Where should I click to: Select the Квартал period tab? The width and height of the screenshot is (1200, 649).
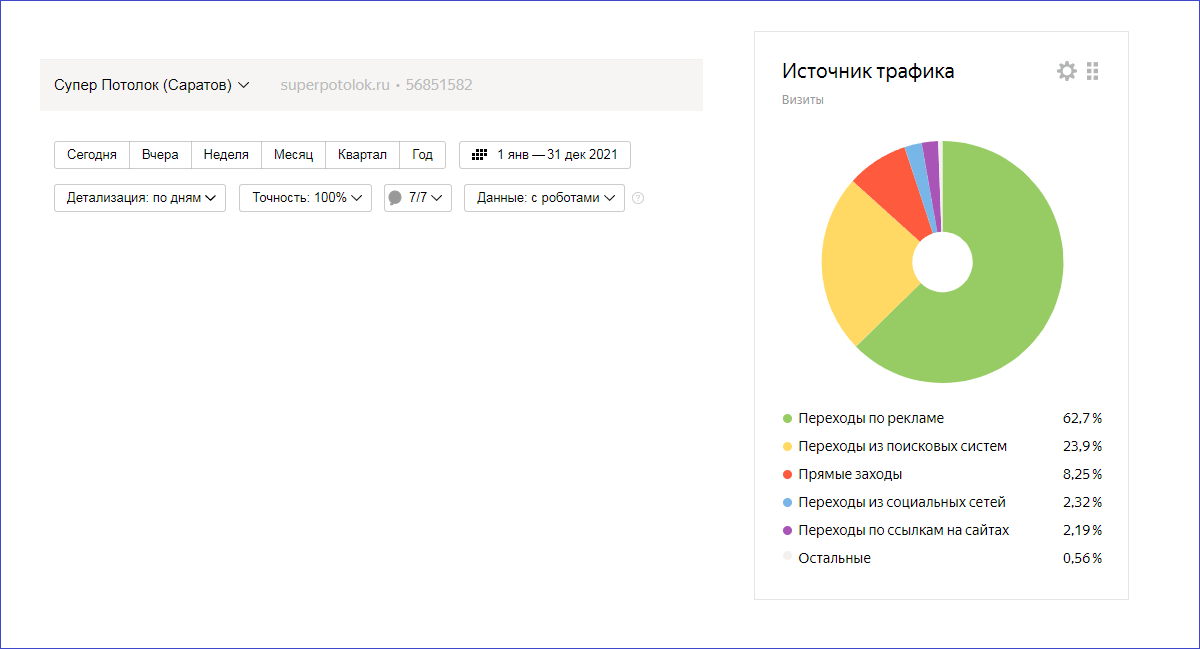362,155
